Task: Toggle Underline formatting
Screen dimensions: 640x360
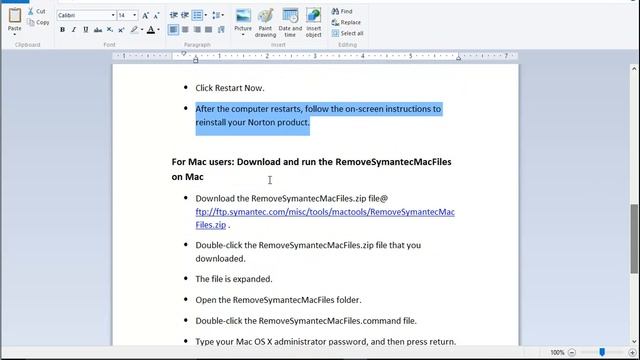Action: (x=86, y=29)
